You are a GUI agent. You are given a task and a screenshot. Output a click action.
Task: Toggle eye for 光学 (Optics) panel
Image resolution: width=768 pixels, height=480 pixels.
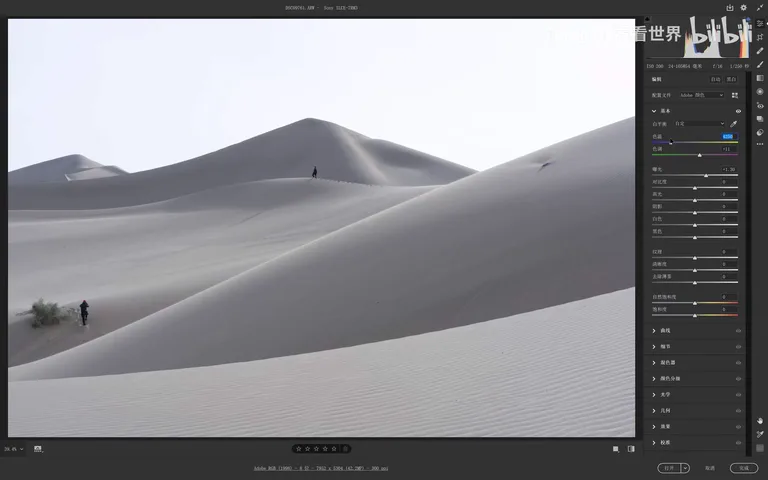tap(738, 395)
